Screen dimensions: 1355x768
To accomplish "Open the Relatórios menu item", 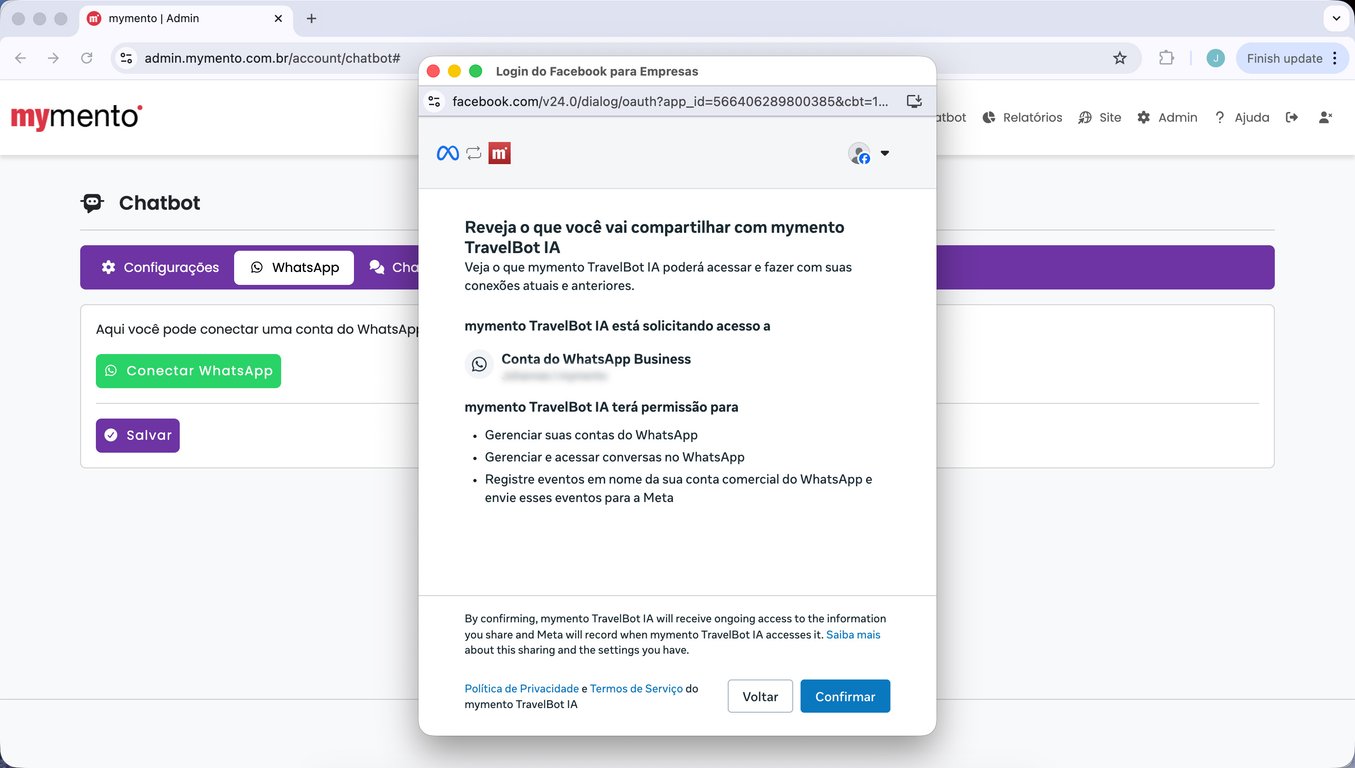I will pyautogui.click(x=1022, y=117).
